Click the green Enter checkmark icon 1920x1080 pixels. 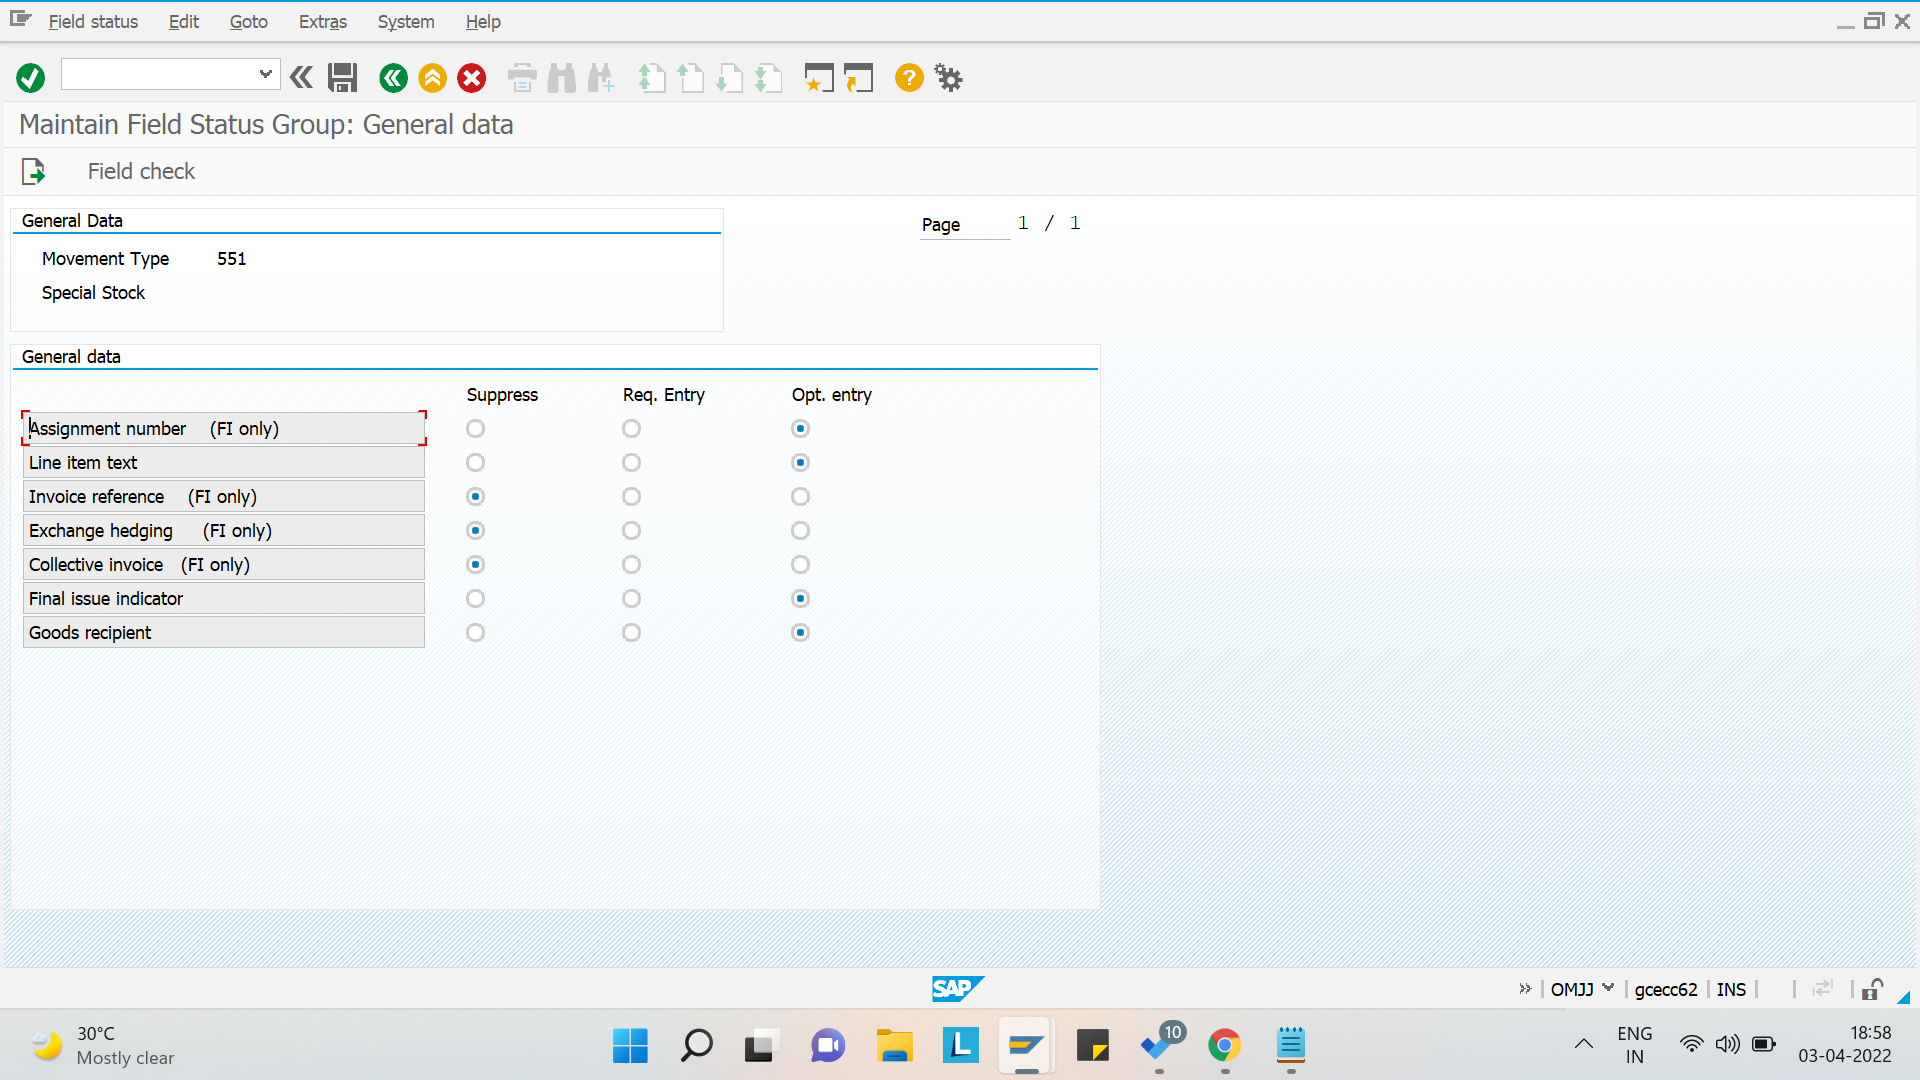coord(30,78)
